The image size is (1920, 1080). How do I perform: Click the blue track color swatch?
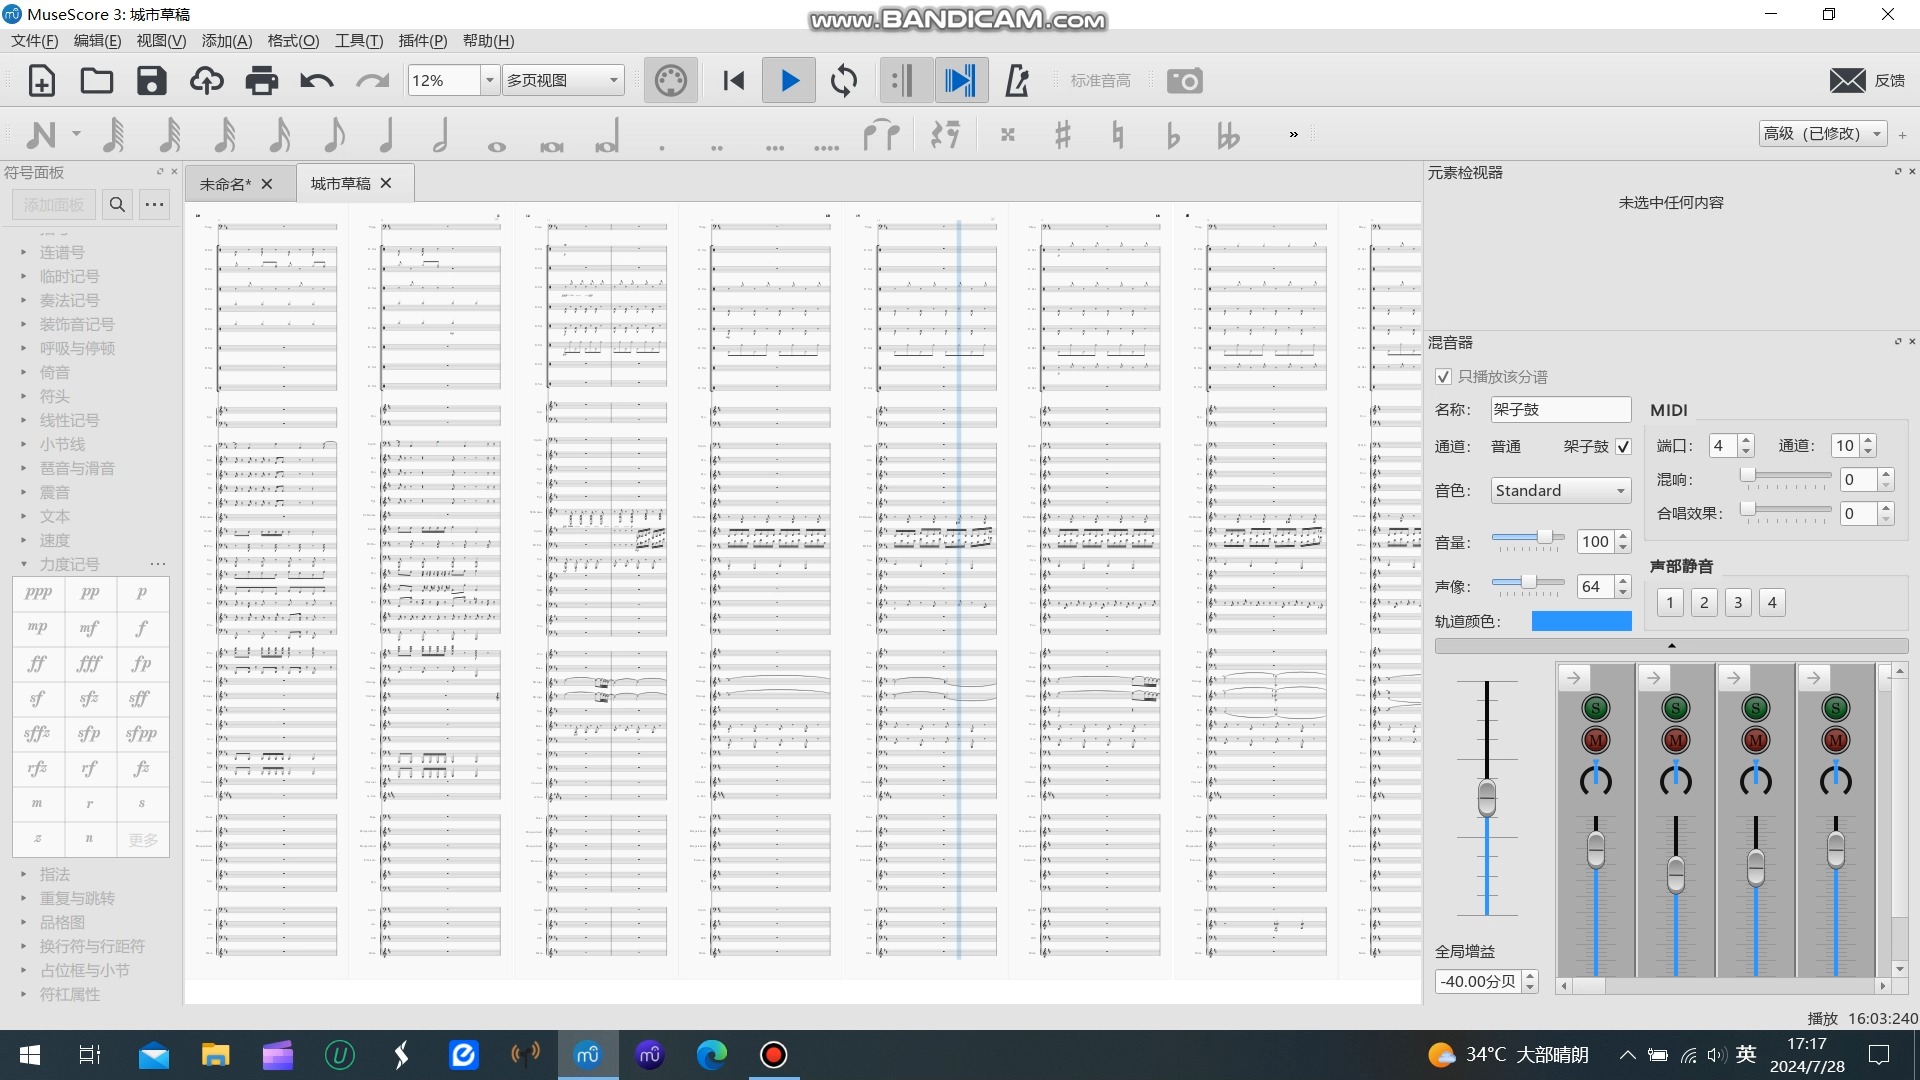[1581, 621]
